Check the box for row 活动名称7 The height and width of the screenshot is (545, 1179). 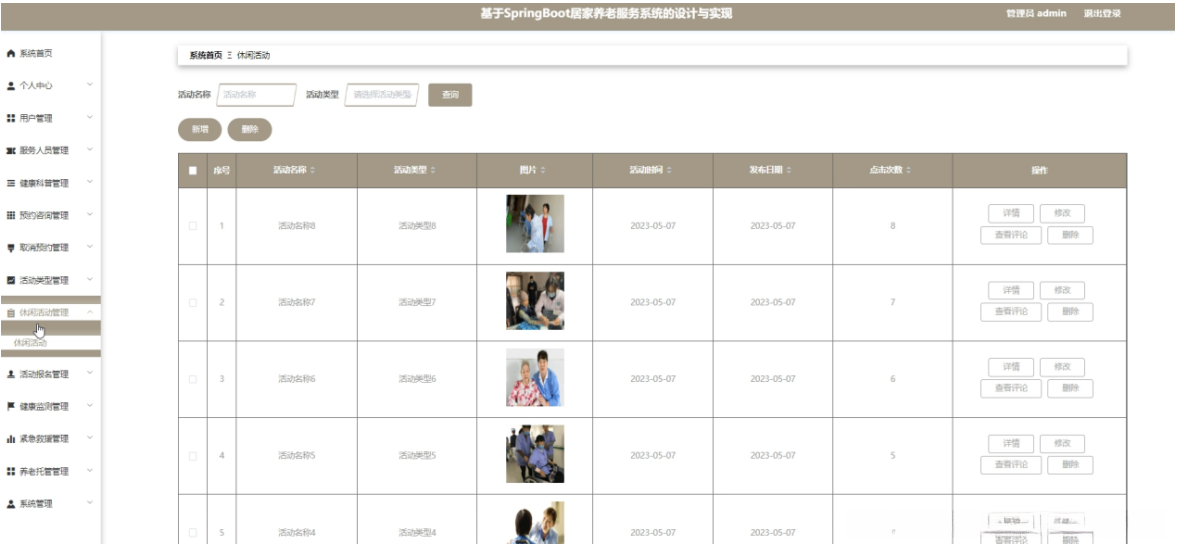192,302
